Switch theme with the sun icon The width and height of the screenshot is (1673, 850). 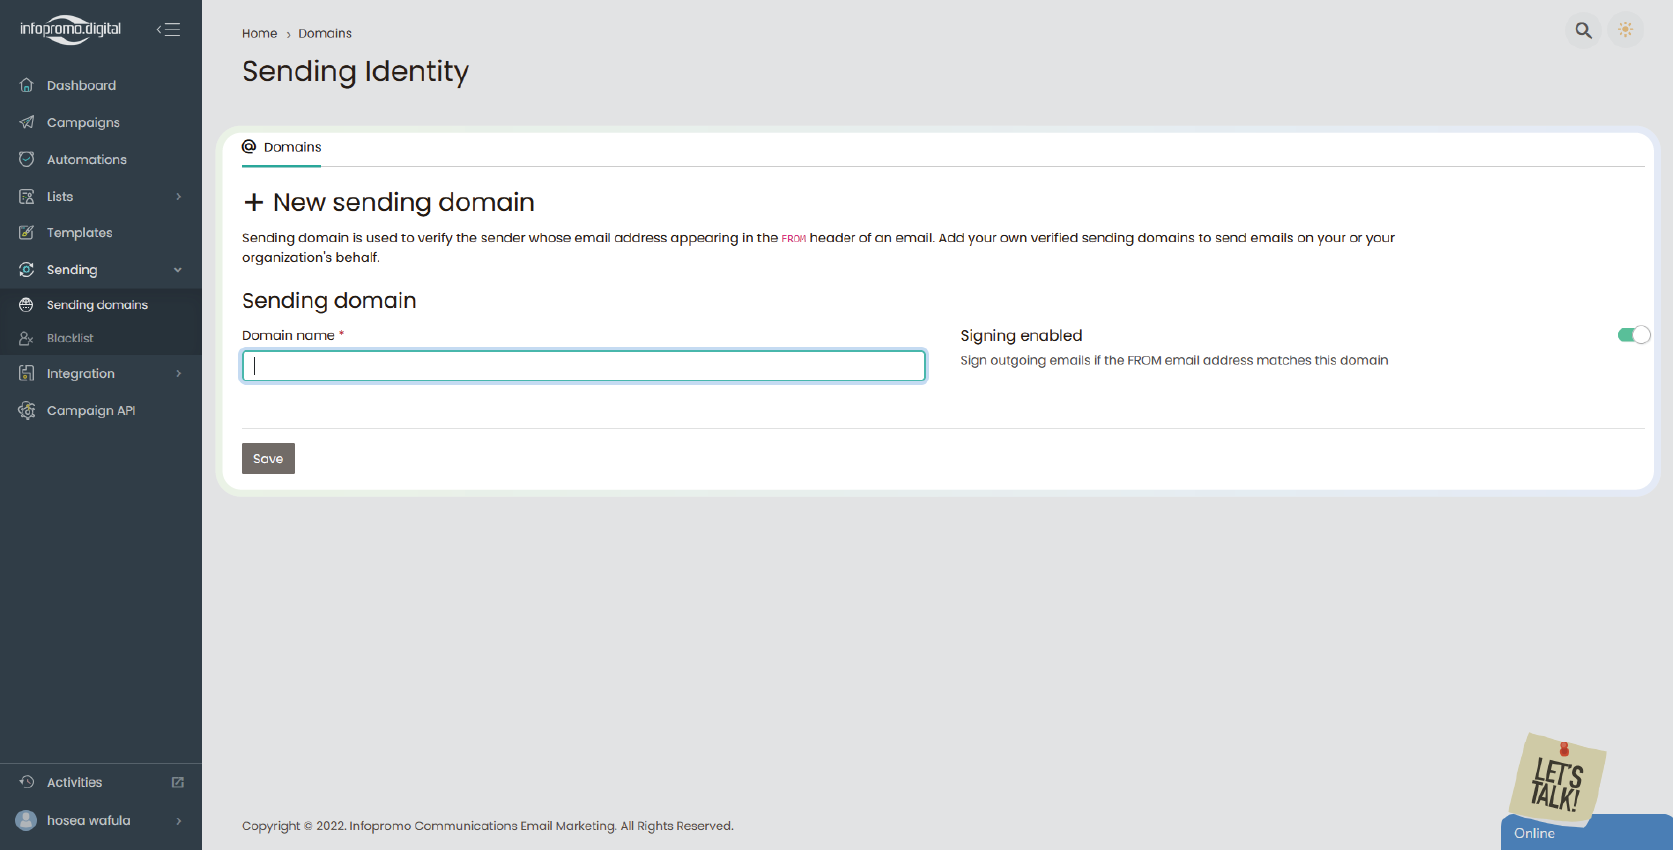(1625, 30)
